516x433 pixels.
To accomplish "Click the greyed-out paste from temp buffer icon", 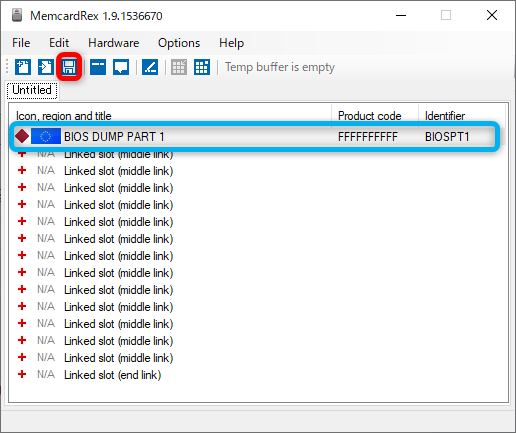I will coord(179,67).
